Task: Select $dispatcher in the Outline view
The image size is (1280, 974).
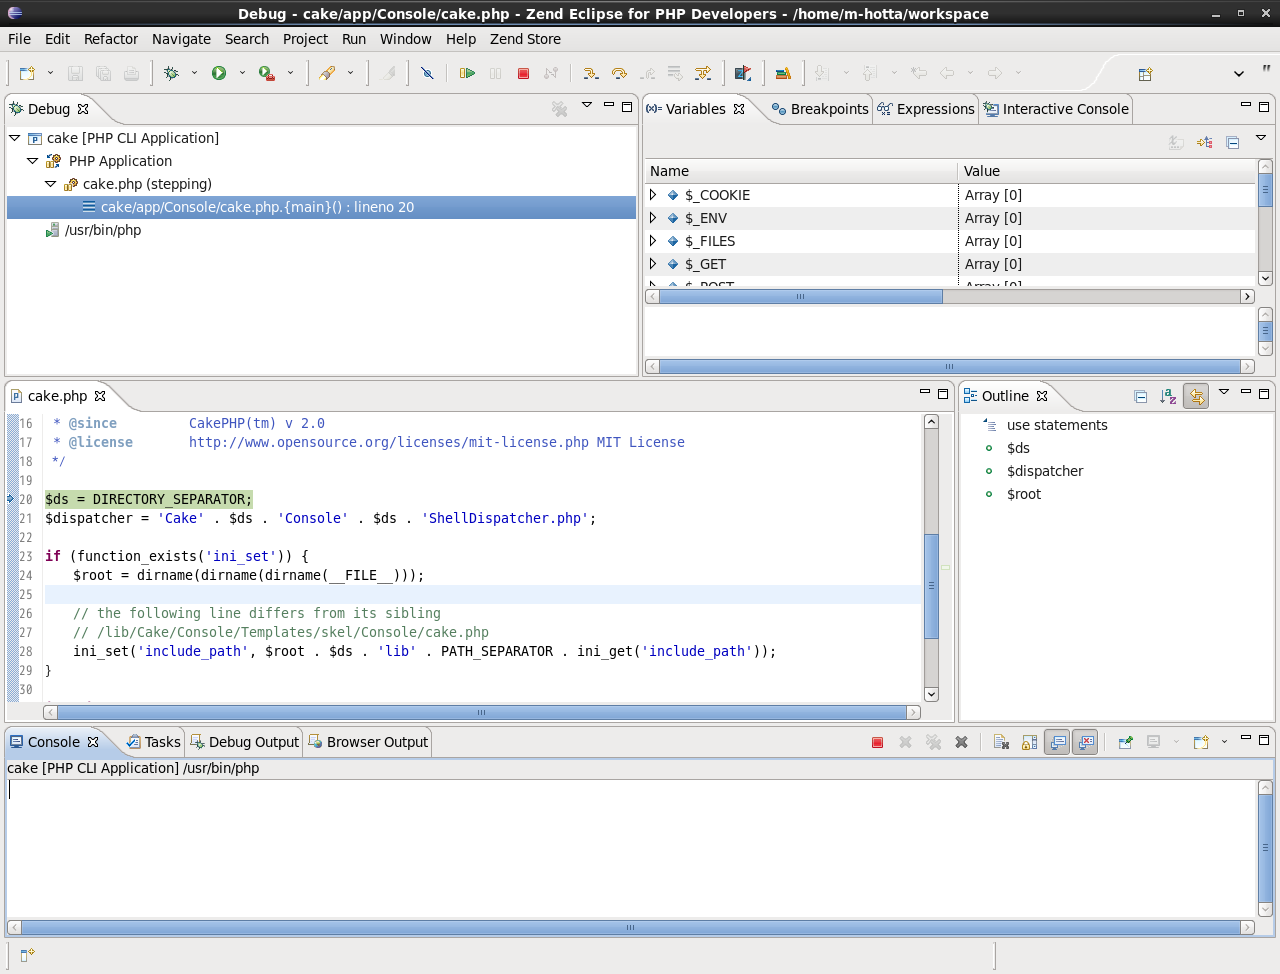Action: click(x=1045, y=471)
